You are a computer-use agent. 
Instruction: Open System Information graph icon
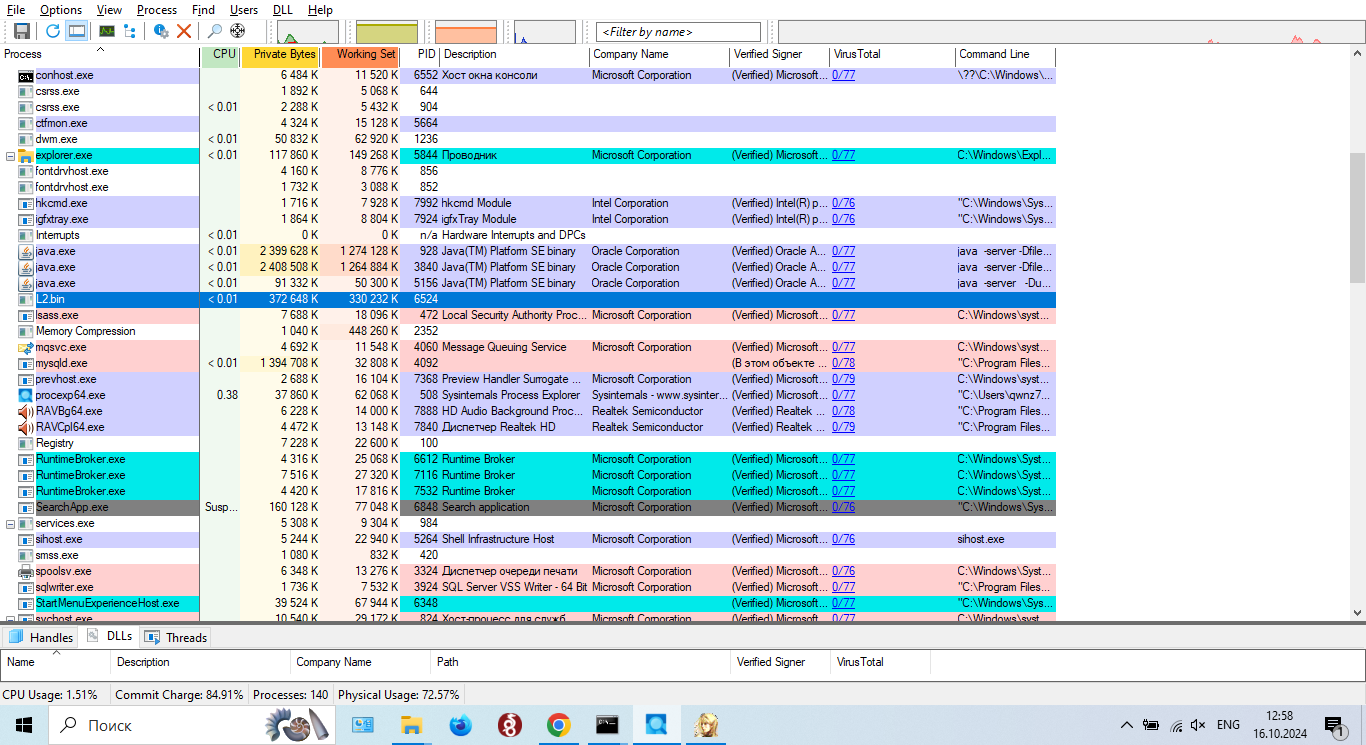[x=106, y=31]
